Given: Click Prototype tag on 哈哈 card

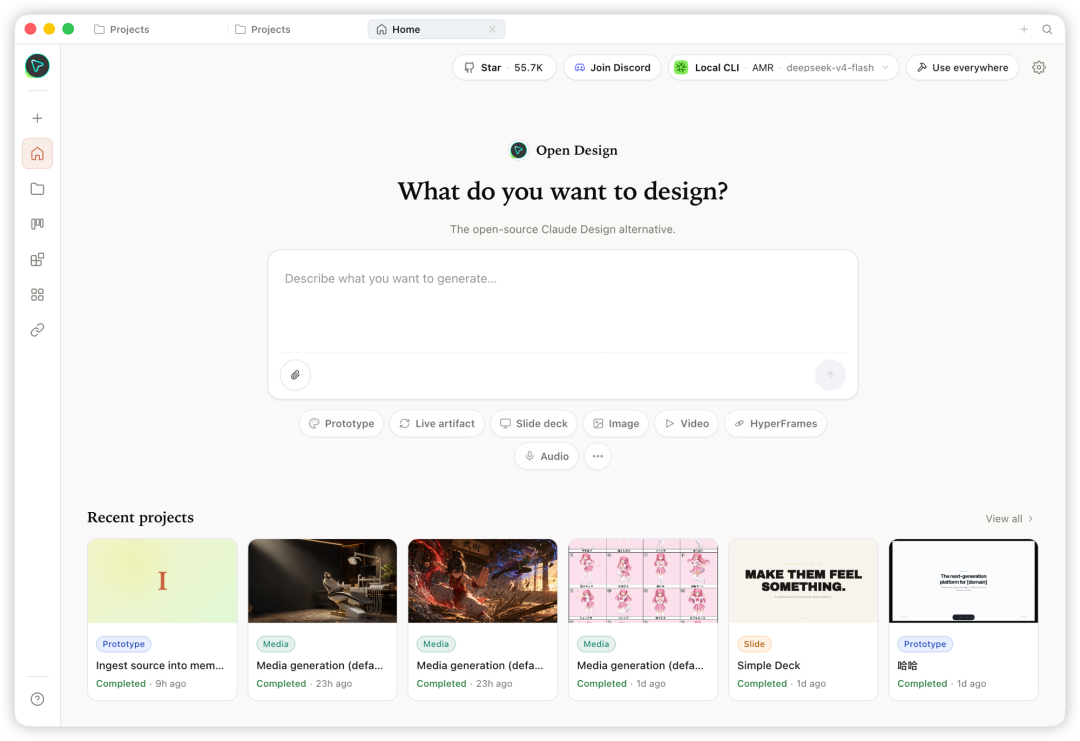Looking at the screenshot, I should tap(925, 644).
